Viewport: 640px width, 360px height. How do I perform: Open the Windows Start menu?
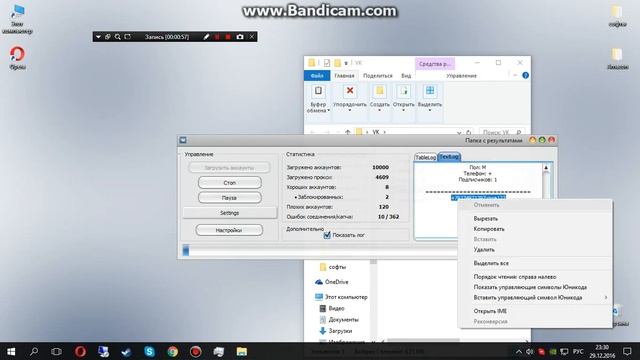click(x=11, y=351)
